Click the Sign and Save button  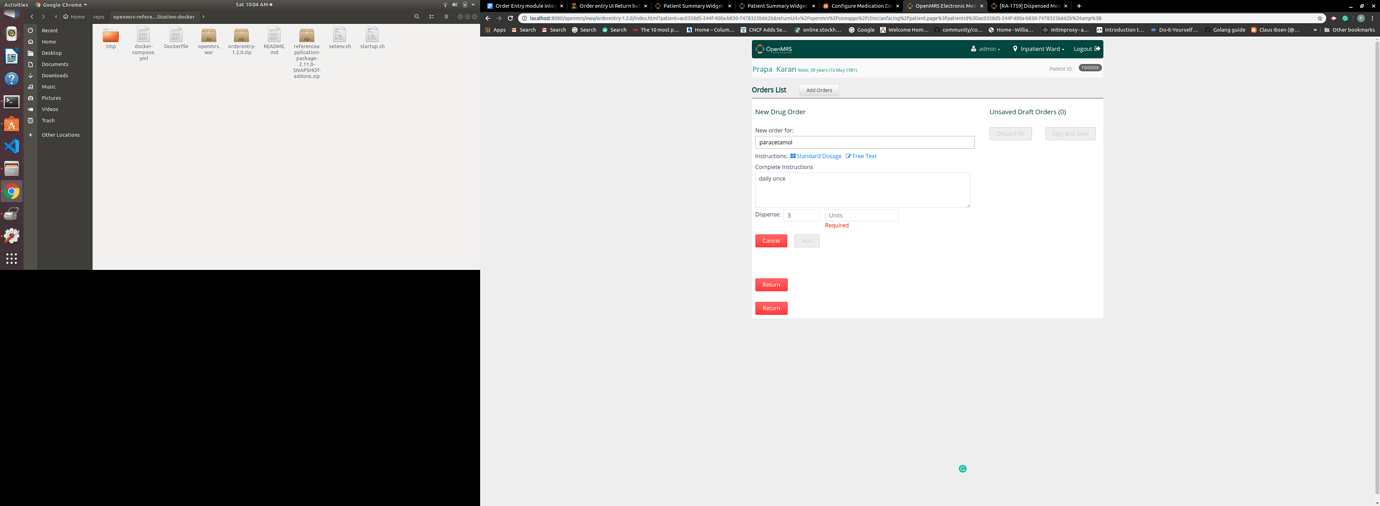tap(1070, 133)
